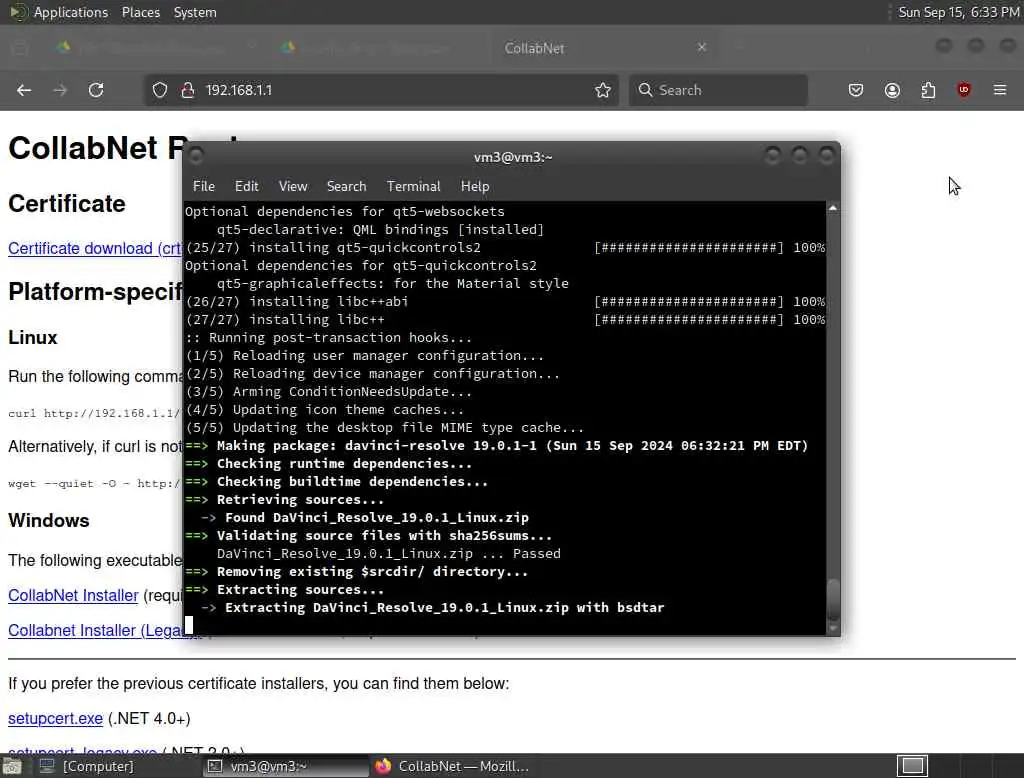Open the Pocket save icon
The height and width of the screenshot is (778, 1024).
(856, 90)
